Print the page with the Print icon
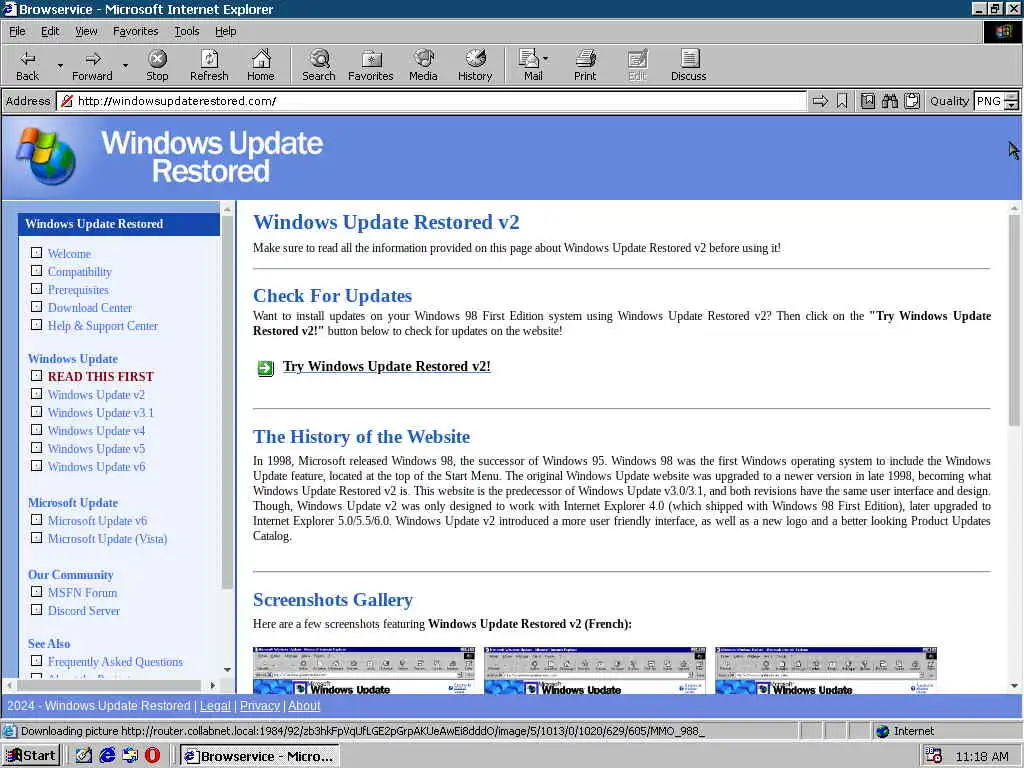This screenshot has width=1024, height=768. point(585,65)
